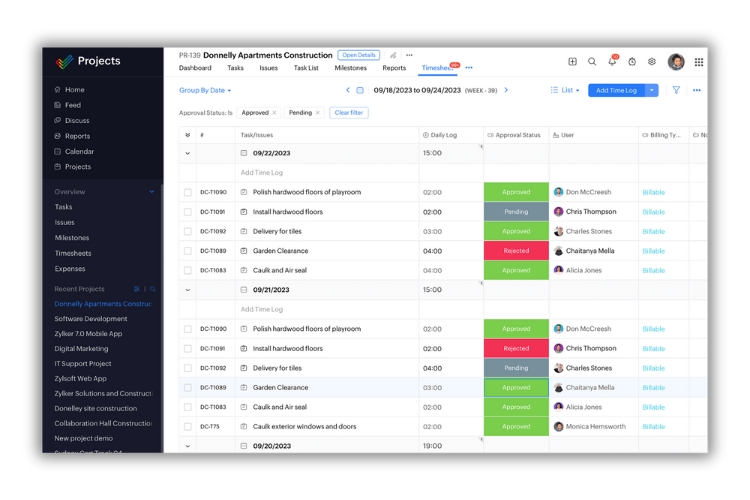Open Timesheets in the sidebar Overview
Image resolution: width=750 pixels, height=500 pixels.
point(71,253)
